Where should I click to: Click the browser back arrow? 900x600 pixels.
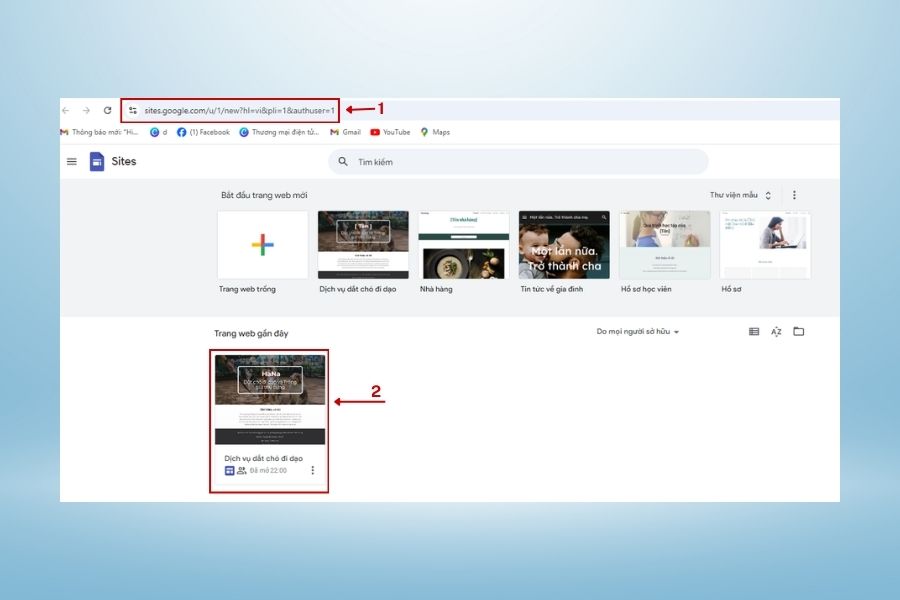(65, 111)
